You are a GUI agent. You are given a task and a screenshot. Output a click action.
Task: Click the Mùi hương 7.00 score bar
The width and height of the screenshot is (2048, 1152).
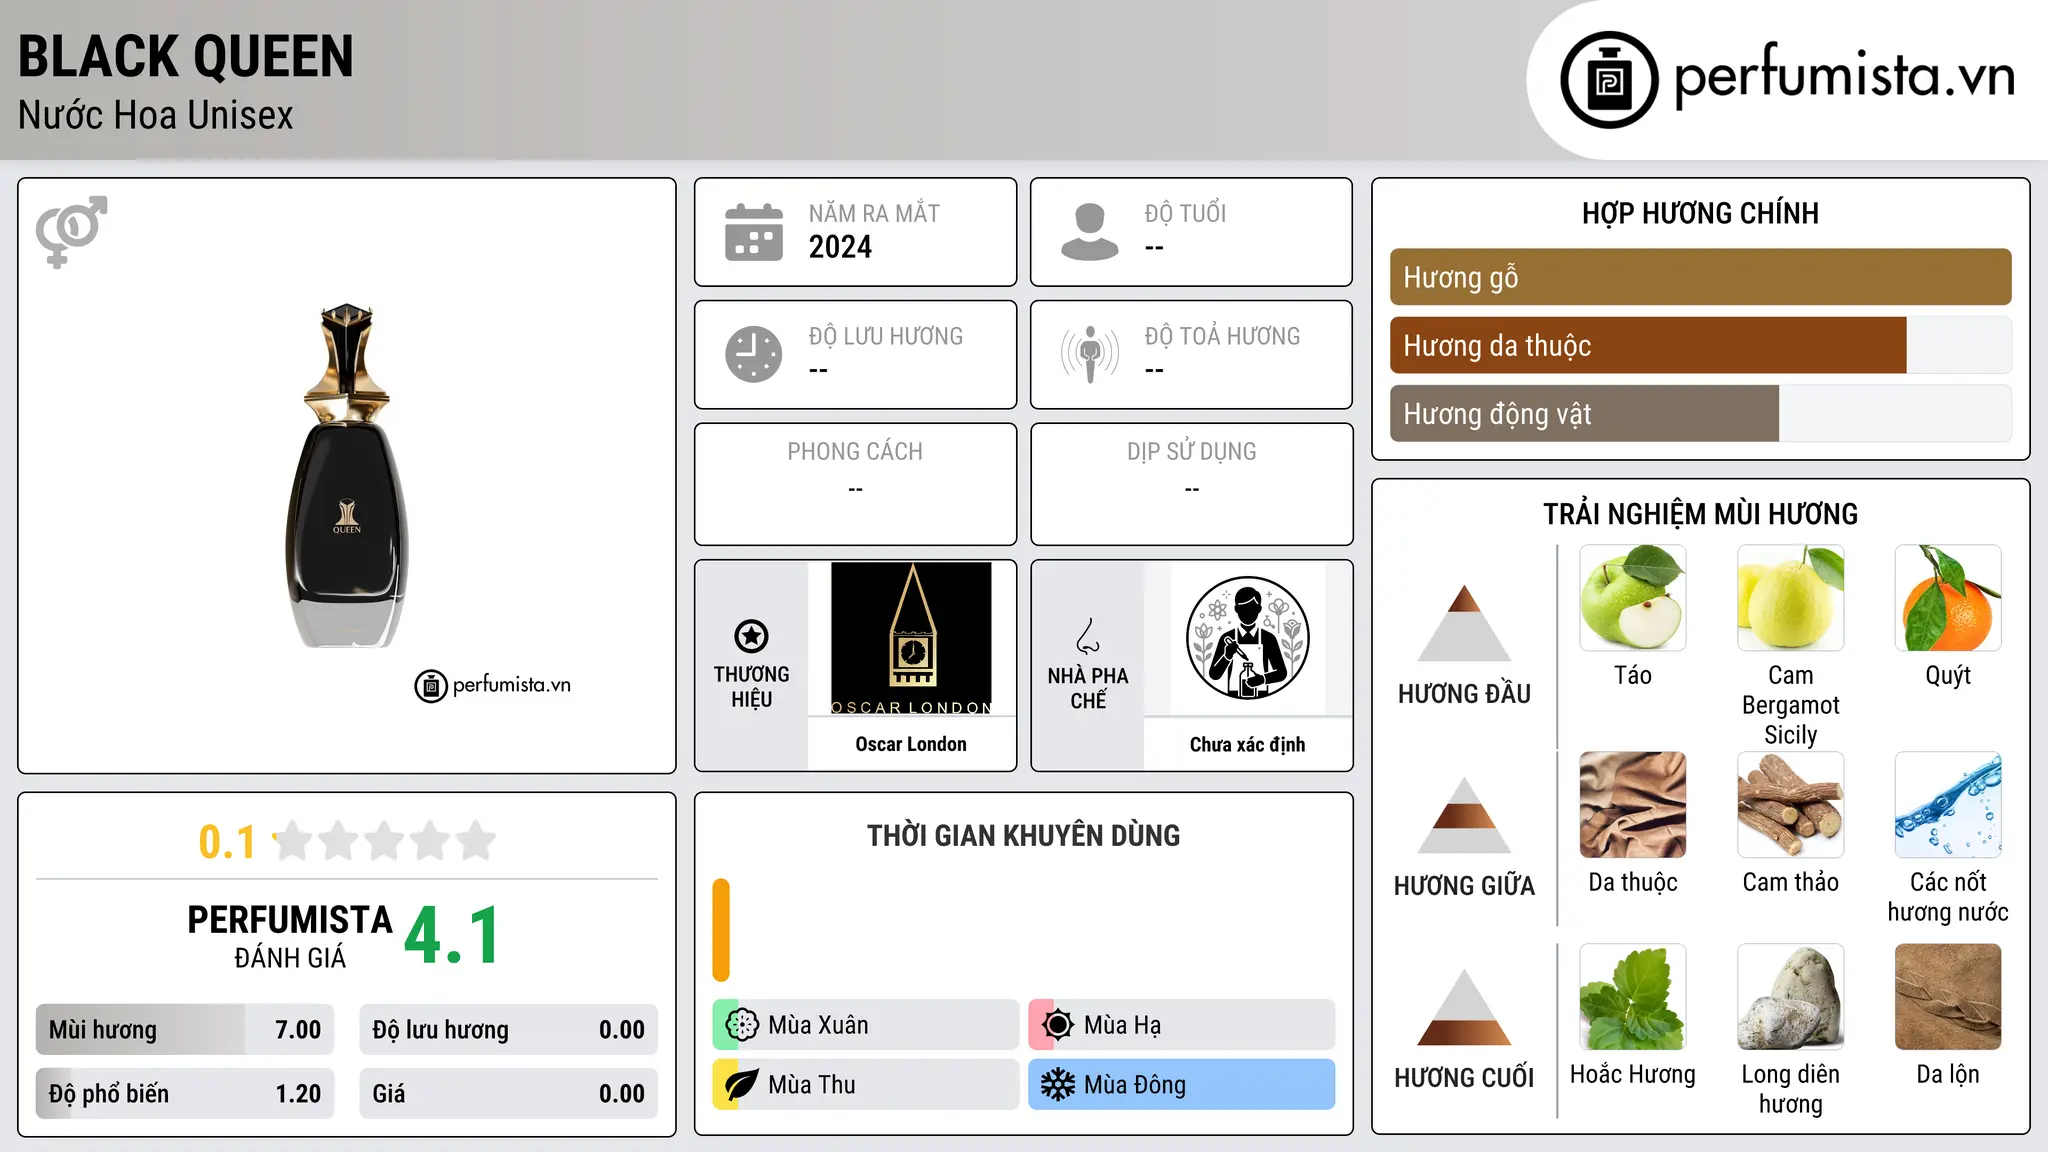[185, 1029]
